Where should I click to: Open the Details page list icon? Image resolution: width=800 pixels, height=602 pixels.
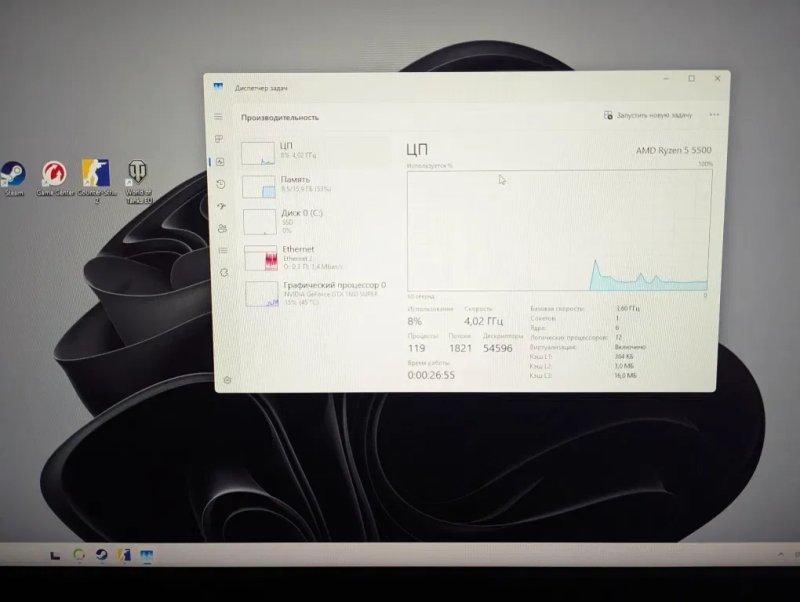223,250
